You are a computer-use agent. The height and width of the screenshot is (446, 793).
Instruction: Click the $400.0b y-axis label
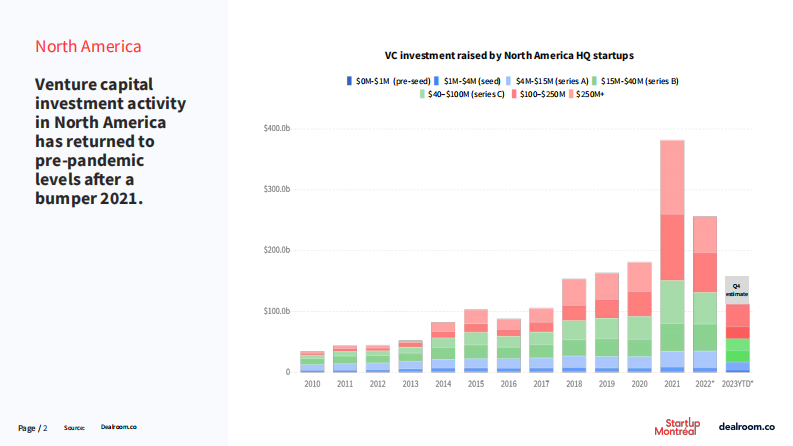277,129
